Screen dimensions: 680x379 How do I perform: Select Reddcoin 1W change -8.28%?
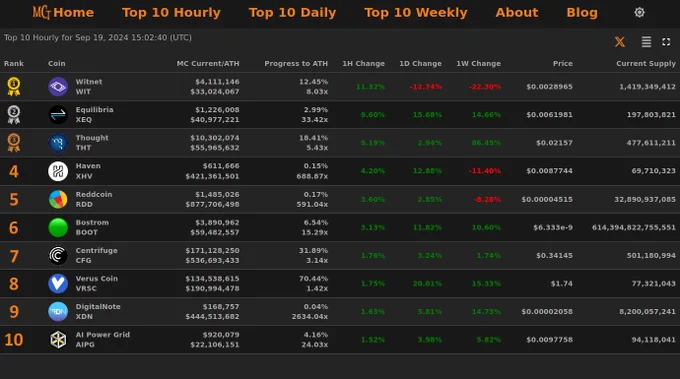pyautogui.click(x=487, y=199)
